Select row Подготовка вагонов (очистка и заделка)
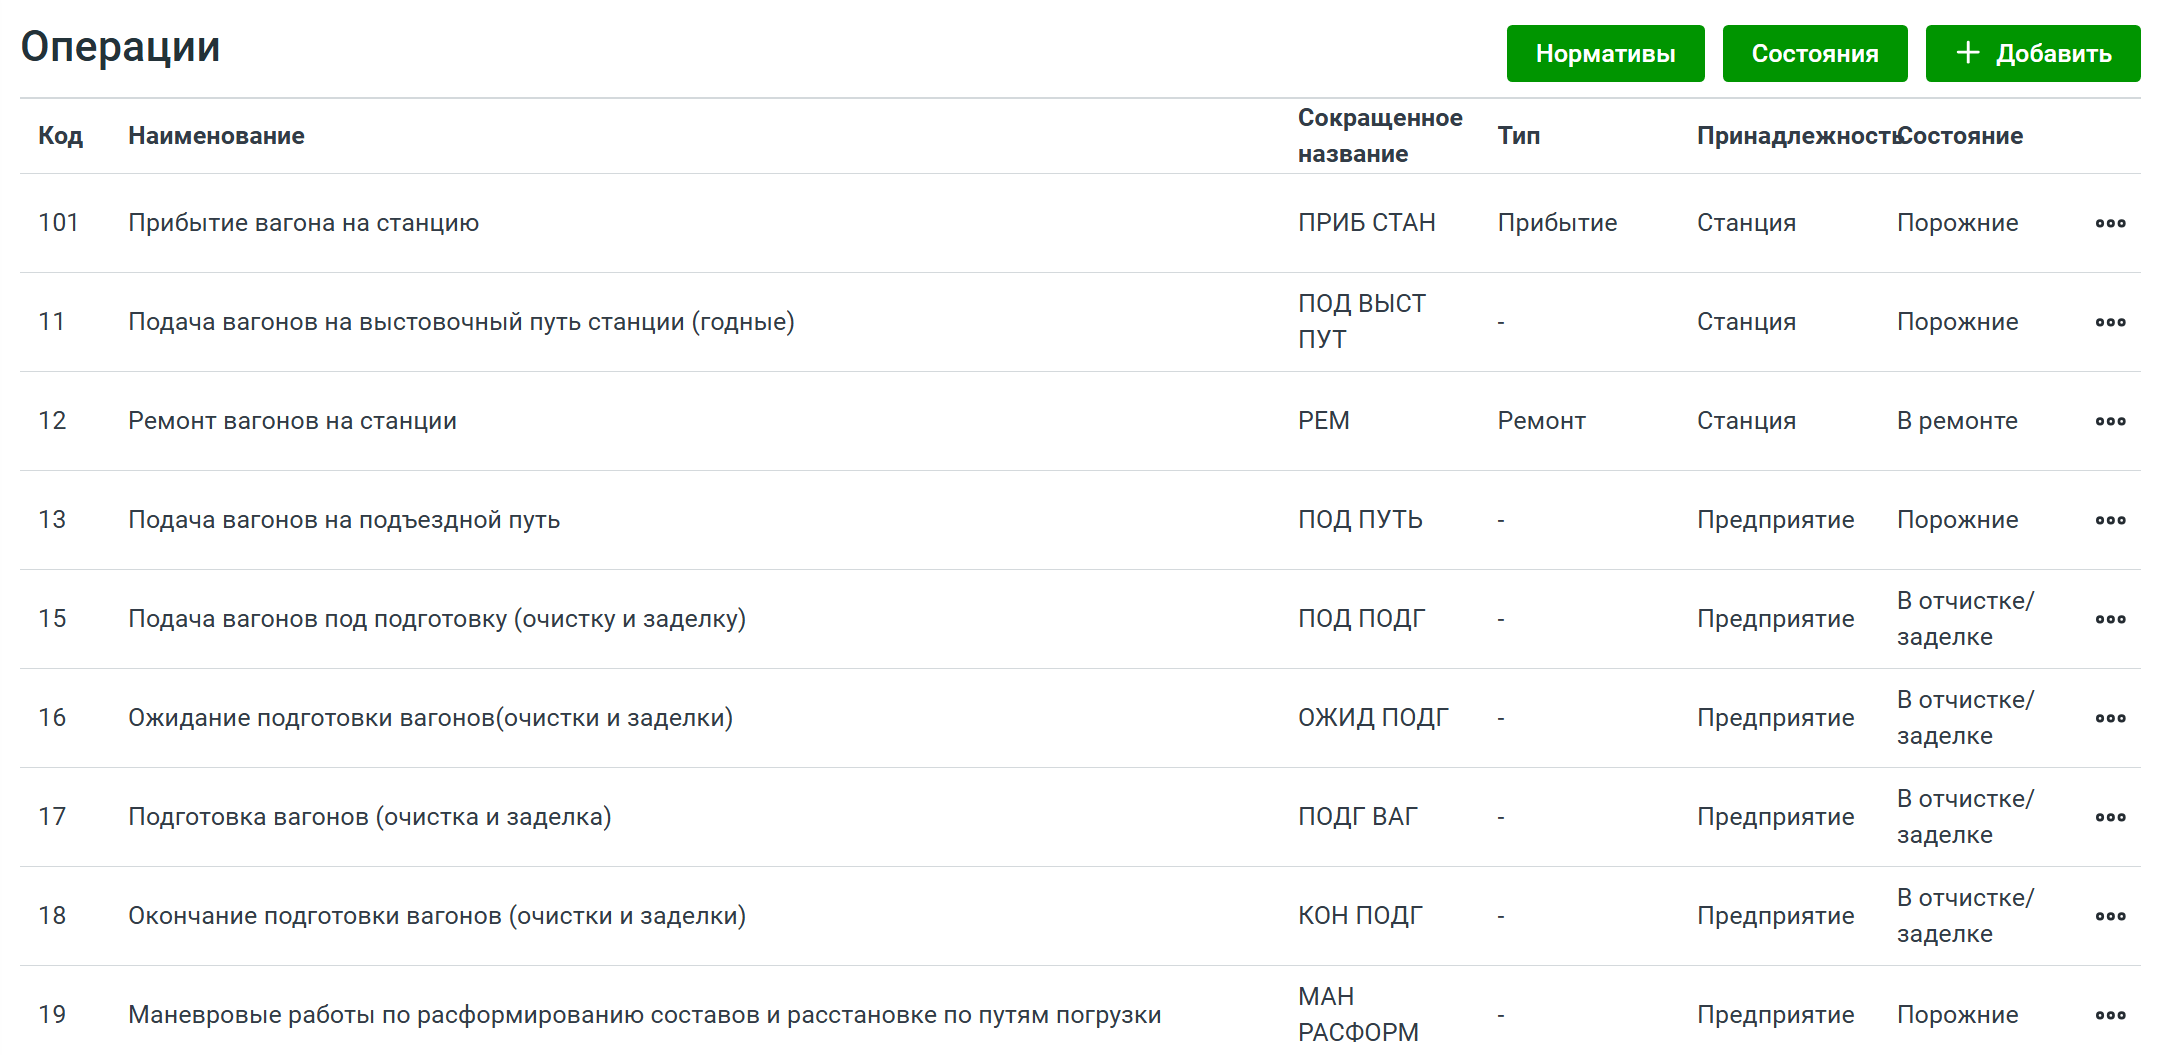This screenshot has height=1055, width=2174. (x=369, y=817)
